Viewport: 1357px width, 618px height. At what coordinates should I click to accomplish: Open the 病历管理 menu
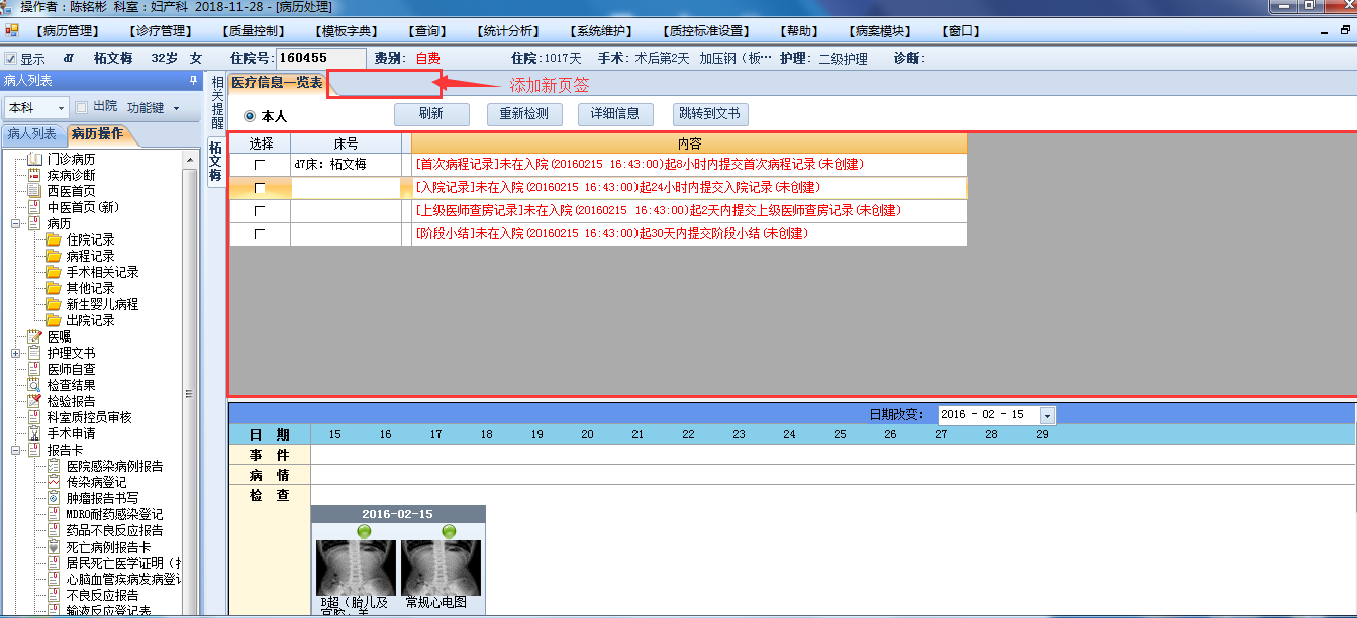[67, 31]
